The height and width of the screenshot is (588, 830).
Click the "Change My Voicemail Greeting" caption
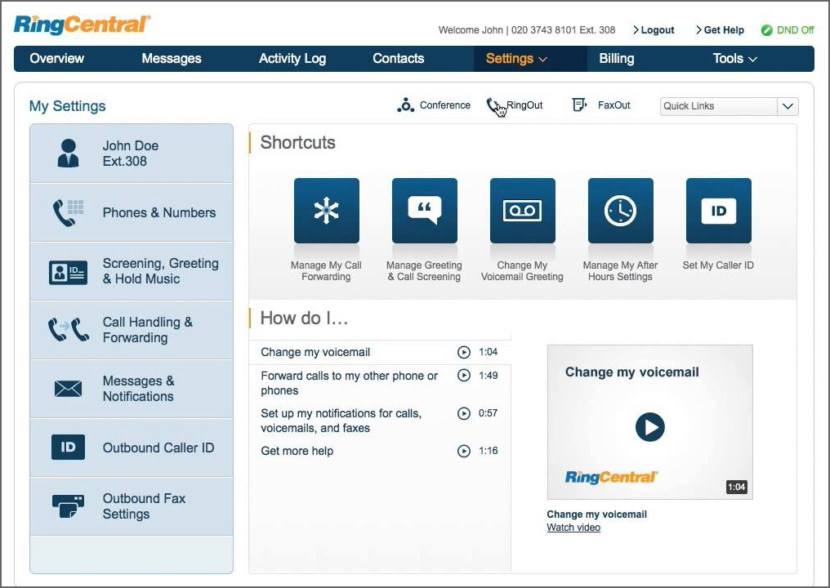tap(522, 271)
